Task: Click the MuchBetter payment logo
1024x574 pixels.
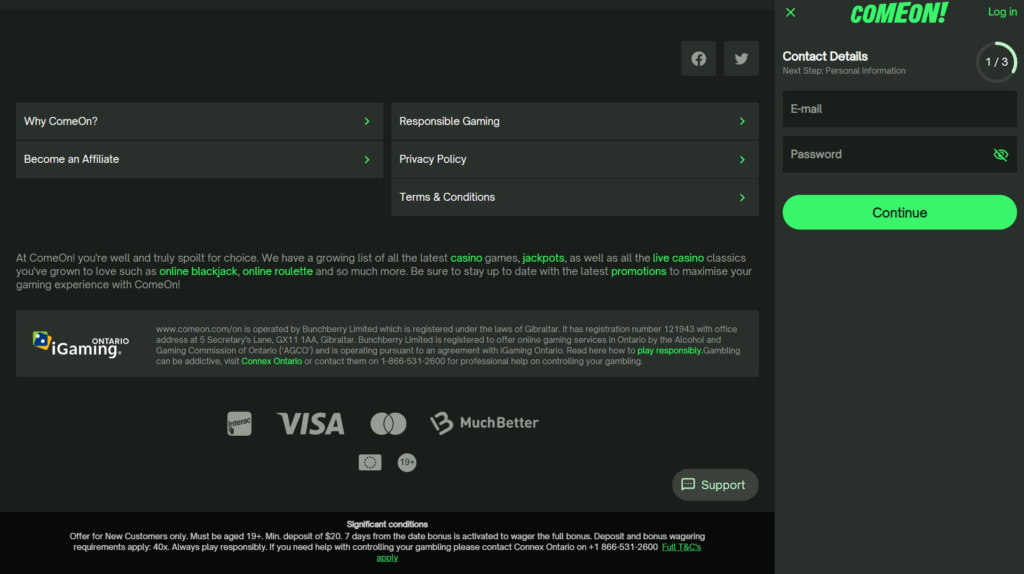Action: (x=484, y=423)
